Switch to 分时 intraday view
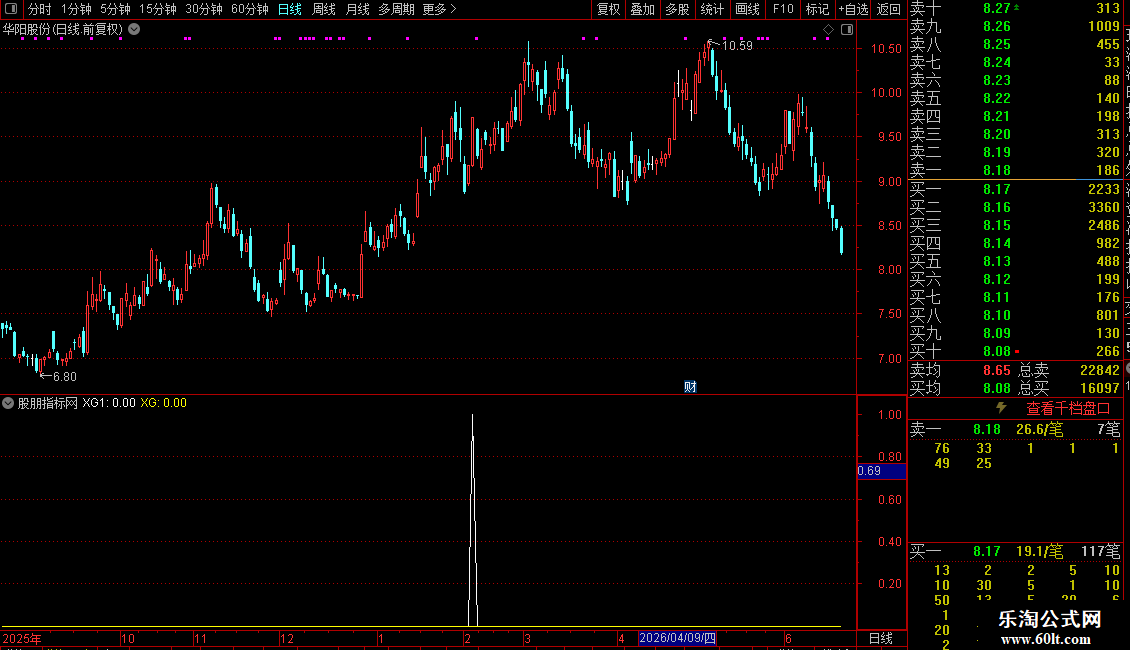This screenshot has width=1130, height=650. pos(40,9)
